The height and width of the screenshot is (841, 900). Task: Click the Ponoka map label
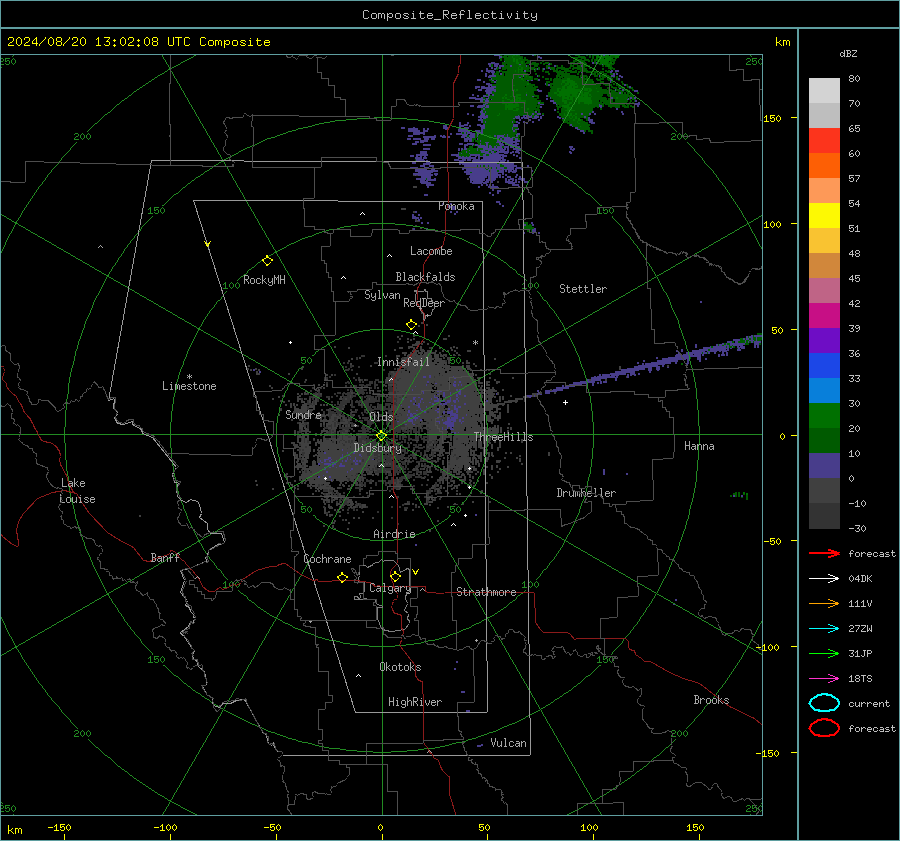pos(456,206)
